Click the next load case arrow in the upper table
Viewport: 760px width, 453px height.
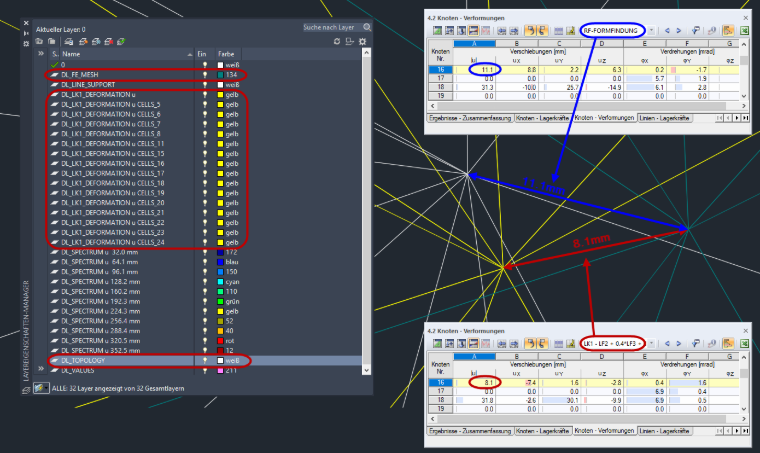coord(679,31)
